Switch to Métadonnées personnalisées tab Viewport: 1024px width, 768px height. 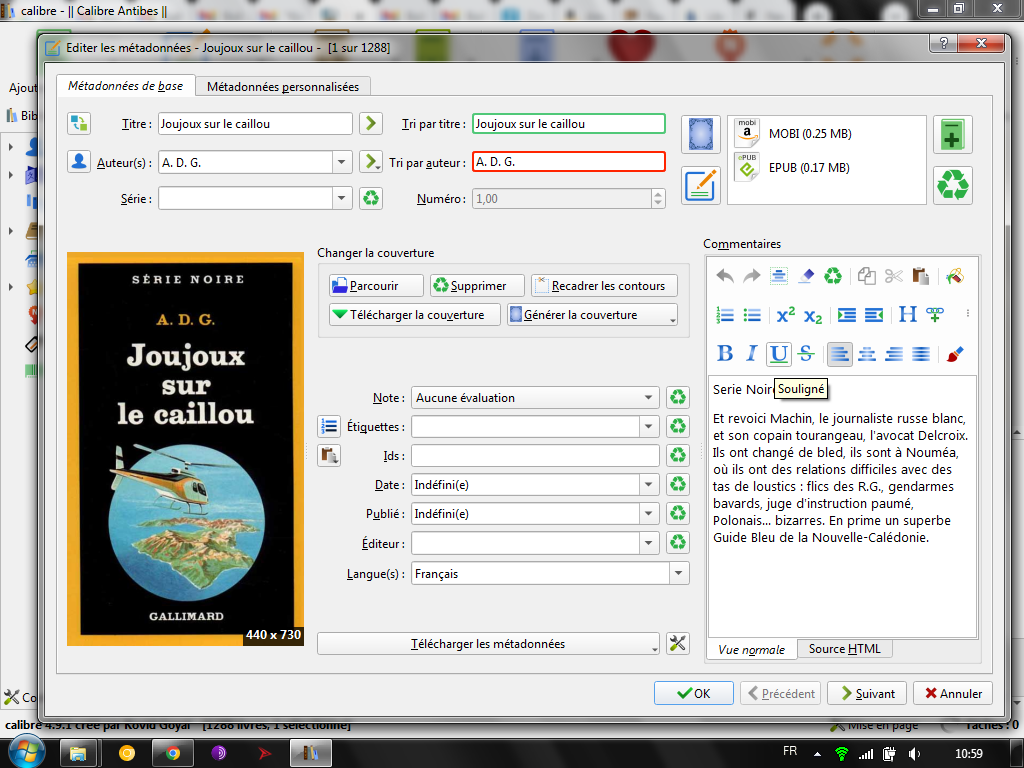(x=283, y=87)
